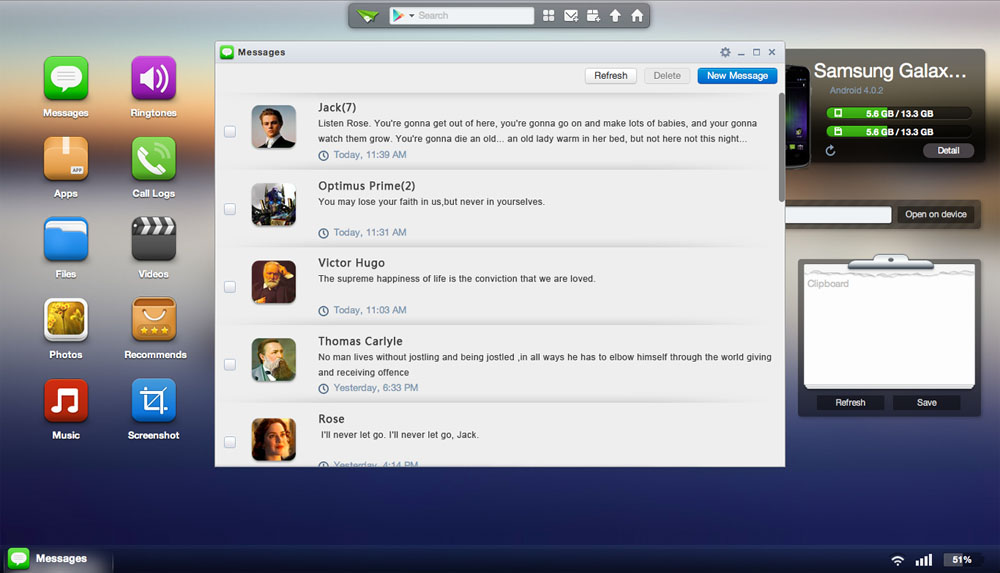Click Thomas Carlyle's avatar thumbnail
The image size is (1000, 573).
[274, 360]
